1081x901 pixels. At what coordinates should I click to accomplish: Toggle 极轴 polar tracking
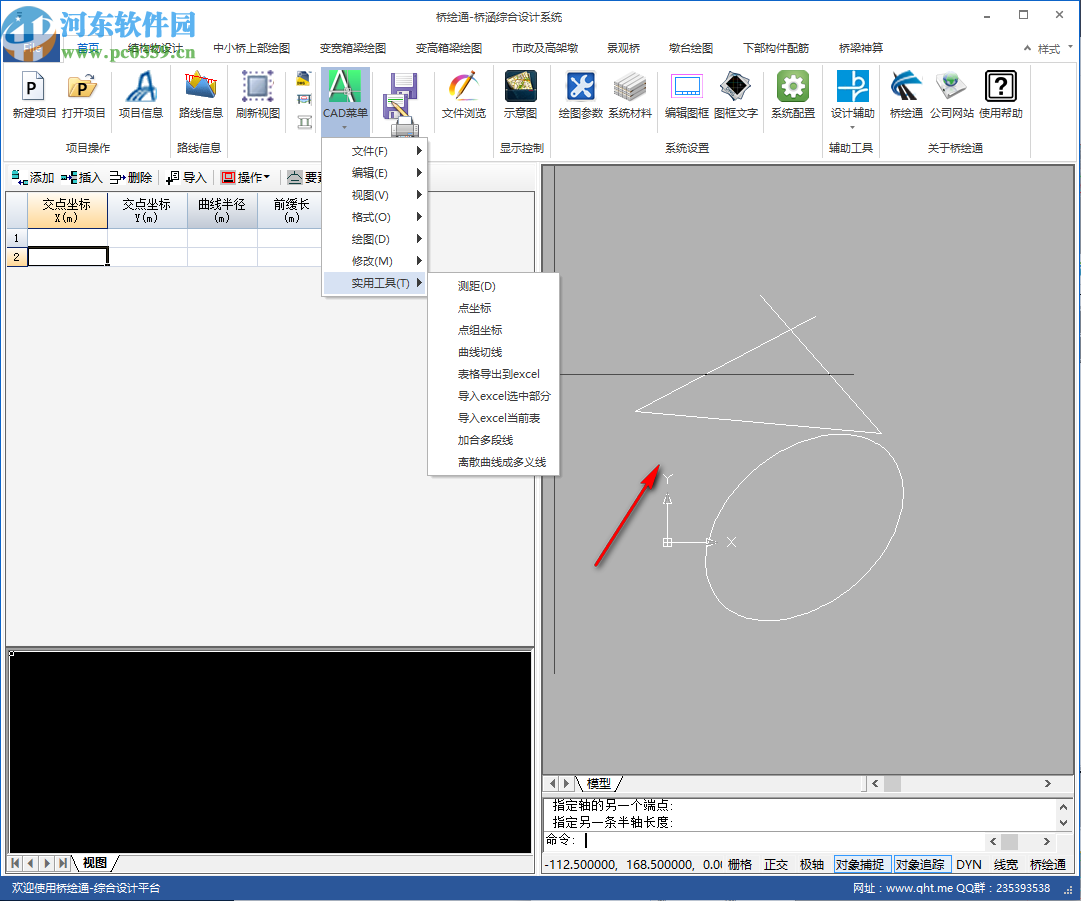(811, 864)
